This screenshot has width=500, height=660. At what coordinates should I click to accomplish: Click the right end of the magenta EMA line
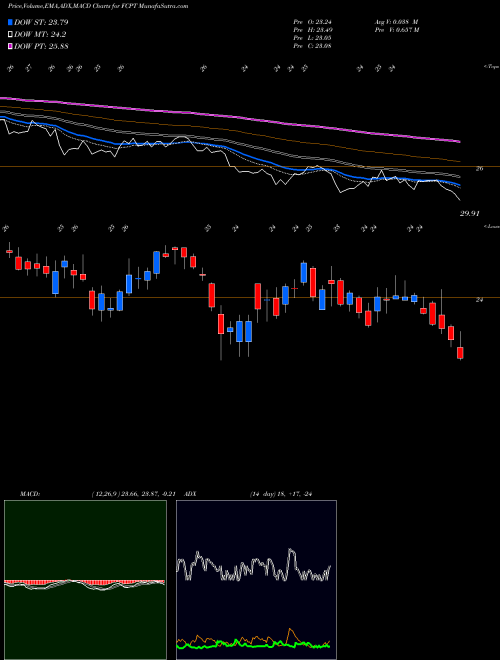pos(458,141)
